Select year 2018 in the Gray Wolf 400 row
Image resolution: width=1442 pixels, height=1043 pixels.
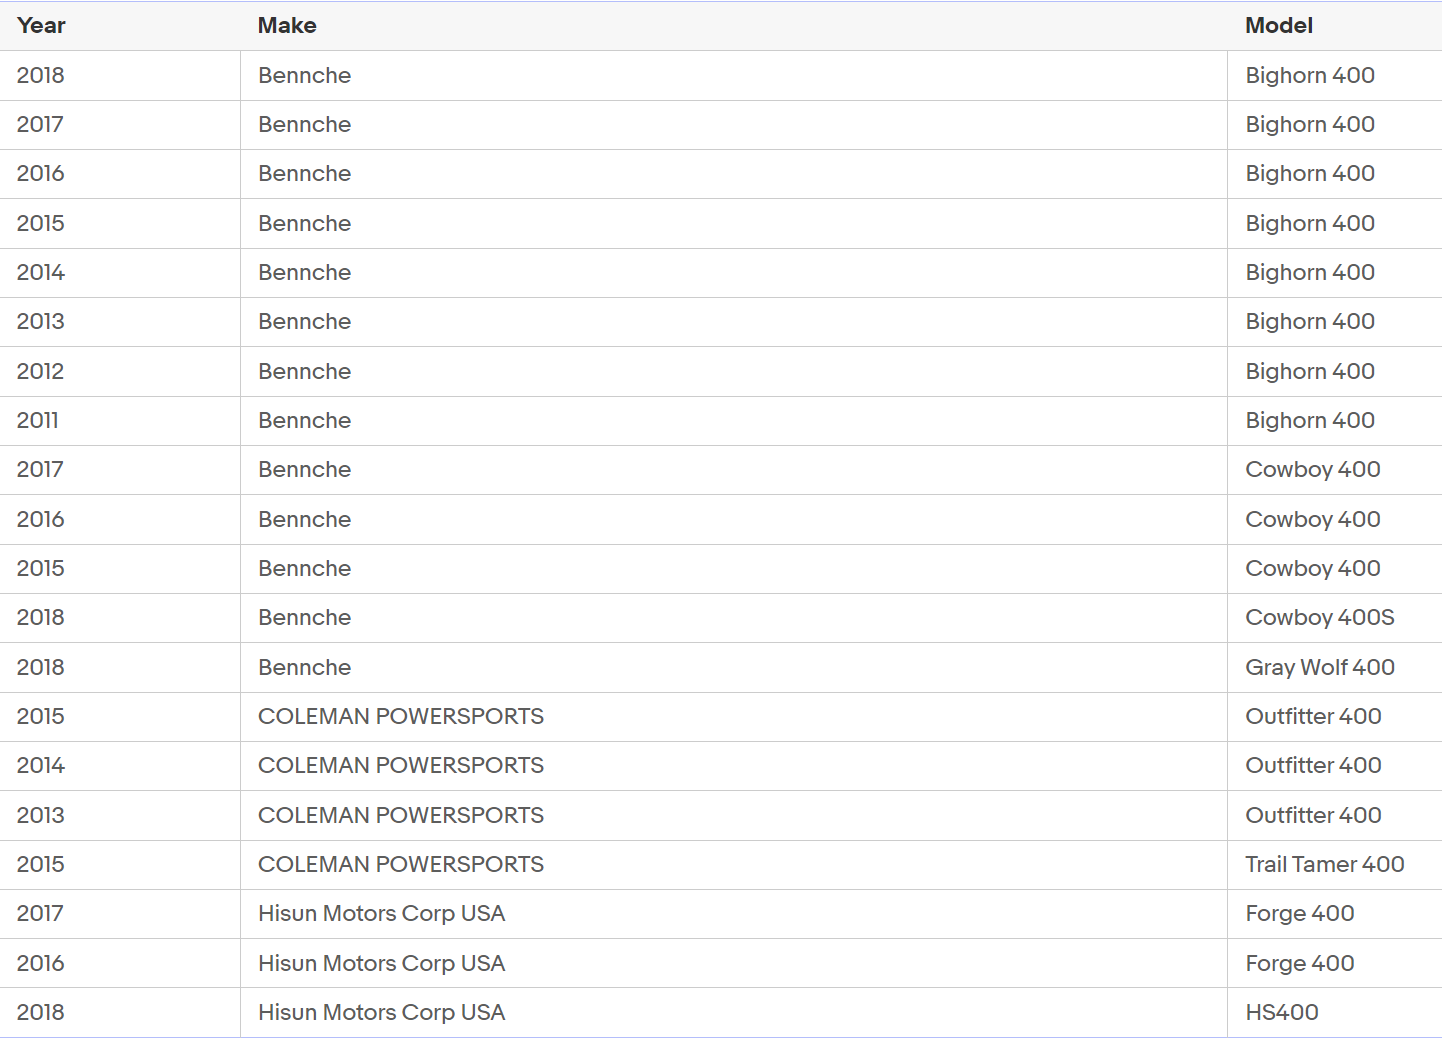(x=41, y=667)
